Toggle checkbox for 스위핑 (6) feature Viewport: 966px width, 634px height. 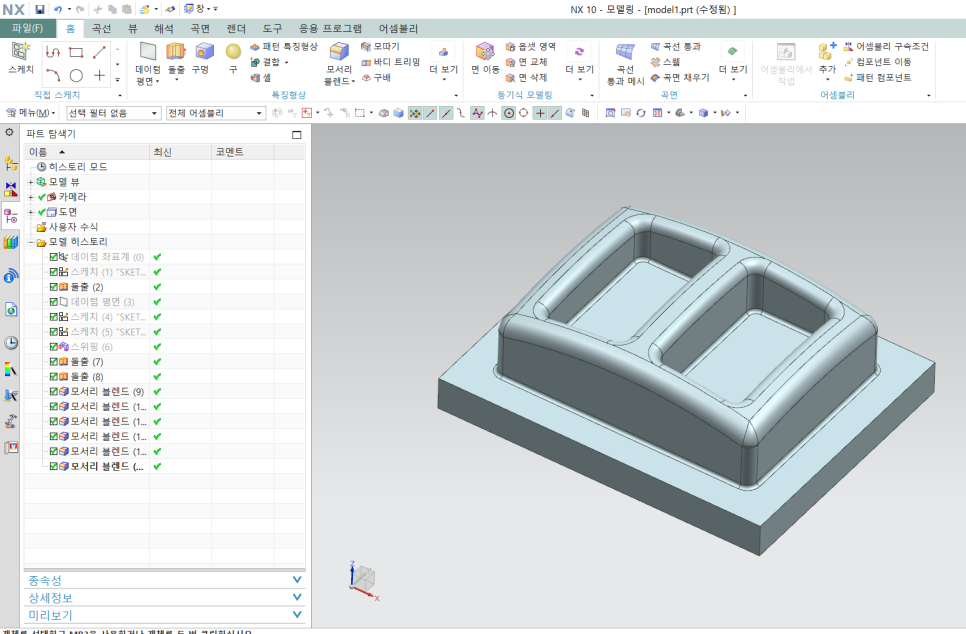[54, 347]
